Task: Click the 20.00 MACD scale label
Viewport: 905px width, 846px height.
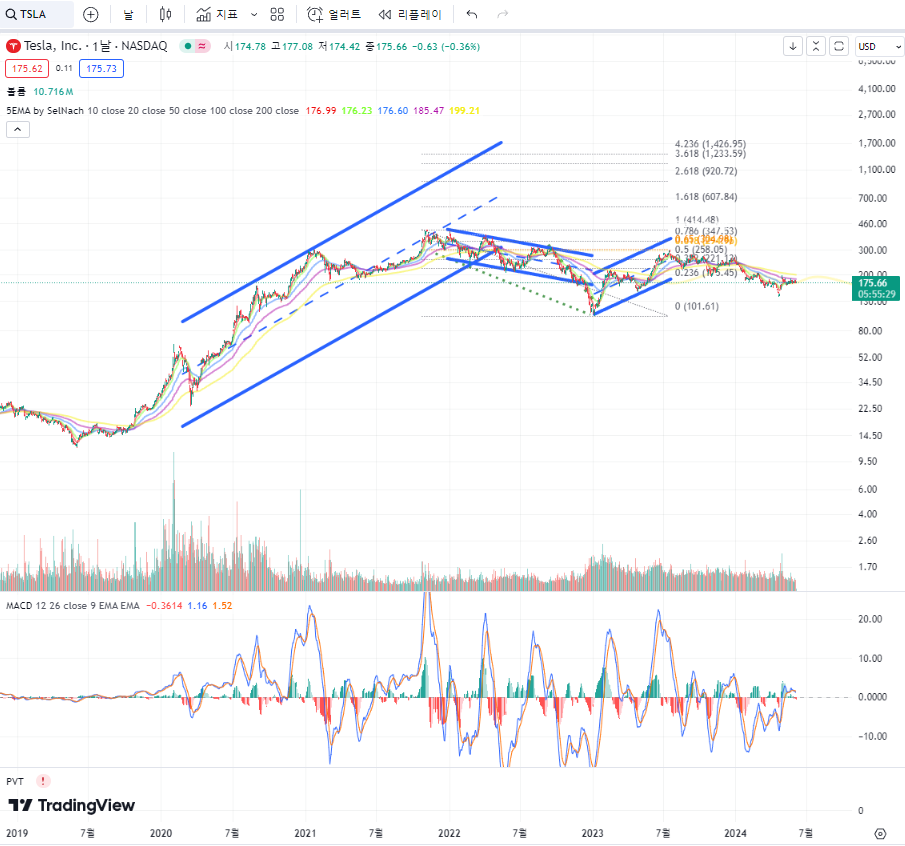Action: coord(870,619)
